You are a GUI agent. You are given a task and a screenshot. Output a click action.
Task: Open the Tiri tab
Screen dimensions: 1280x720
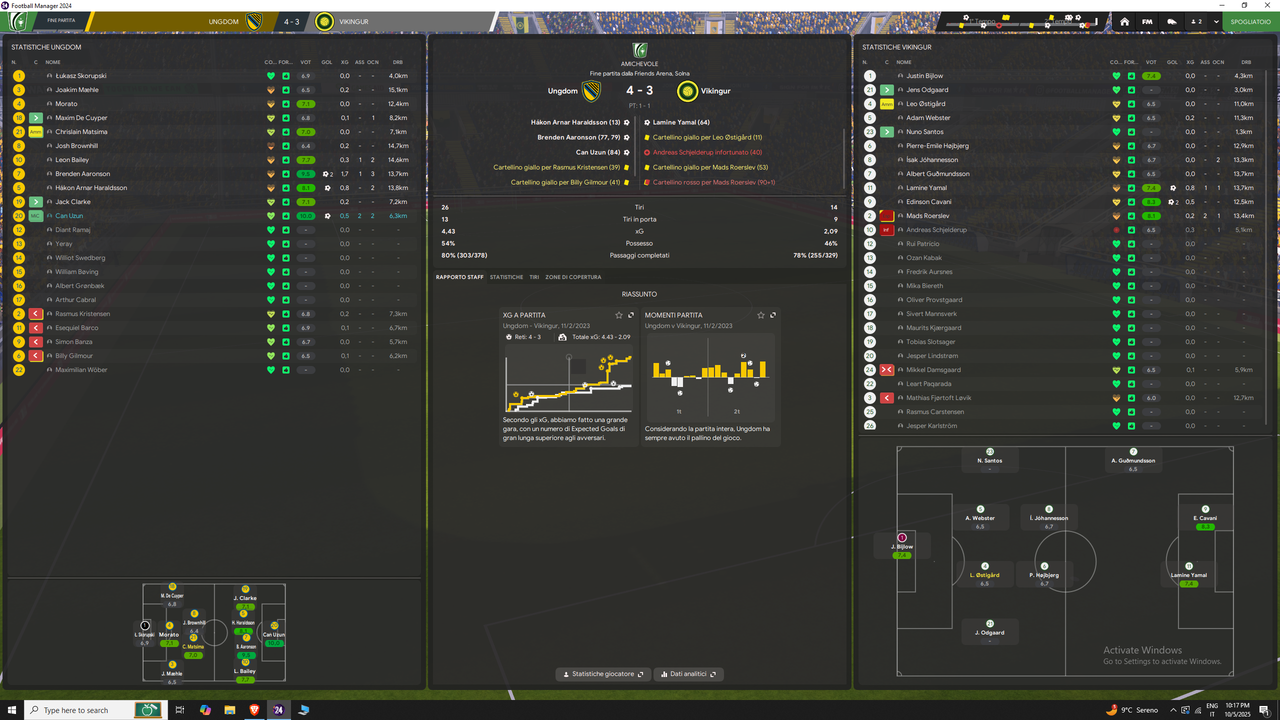pyautogui.click(x=534, y=277)
